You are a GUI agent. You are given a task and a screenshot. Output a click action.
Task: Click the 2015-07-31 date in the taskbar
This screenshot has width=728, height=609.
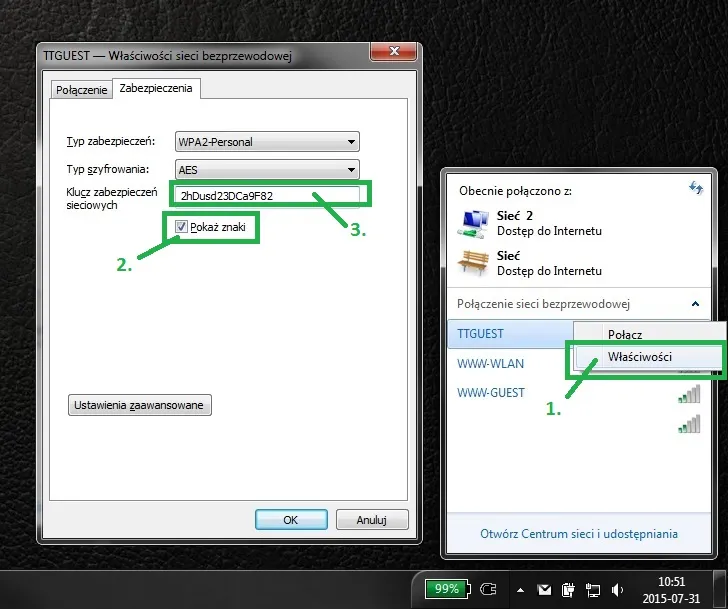pyautogui.click(x=671, y=598)
